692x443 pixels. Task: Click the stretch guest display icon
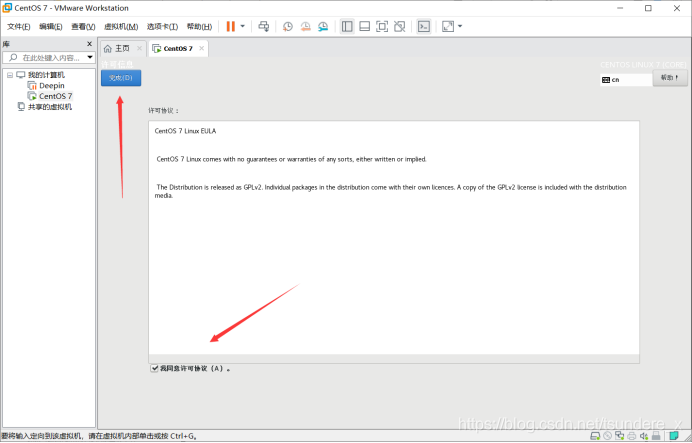tap(448, 26)
